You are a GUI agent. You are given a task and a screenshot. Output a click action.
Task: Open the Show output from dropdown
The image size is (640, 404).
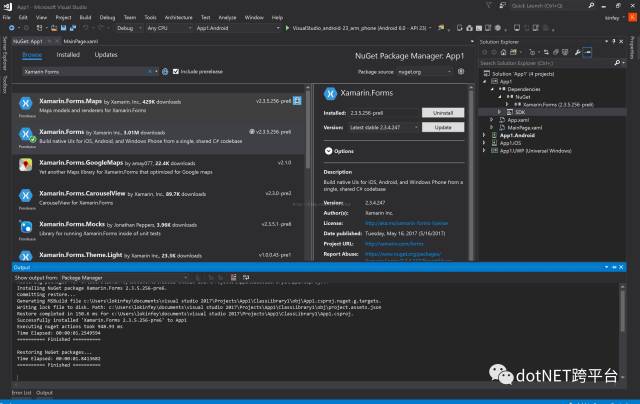(x=124, y=277)
